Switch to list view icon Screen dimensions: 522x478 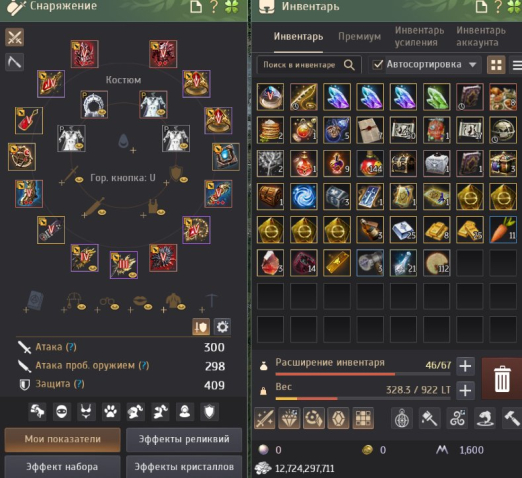pyautogui.click(x=516, y=65)
